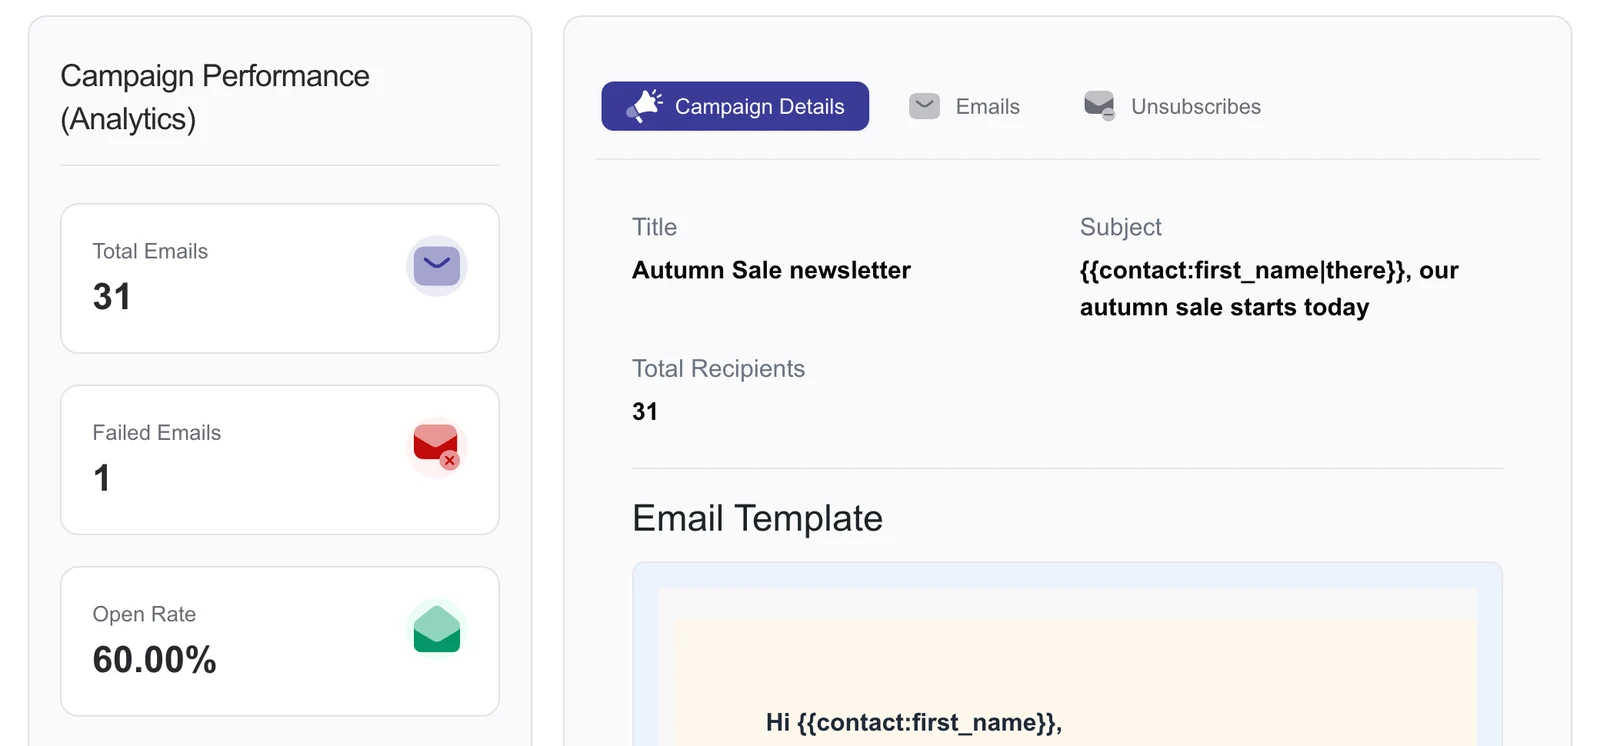Click the envelope icon beside Emails
Image resolution: width=1600 pixels, height=746 pixels.
point(924,106)
